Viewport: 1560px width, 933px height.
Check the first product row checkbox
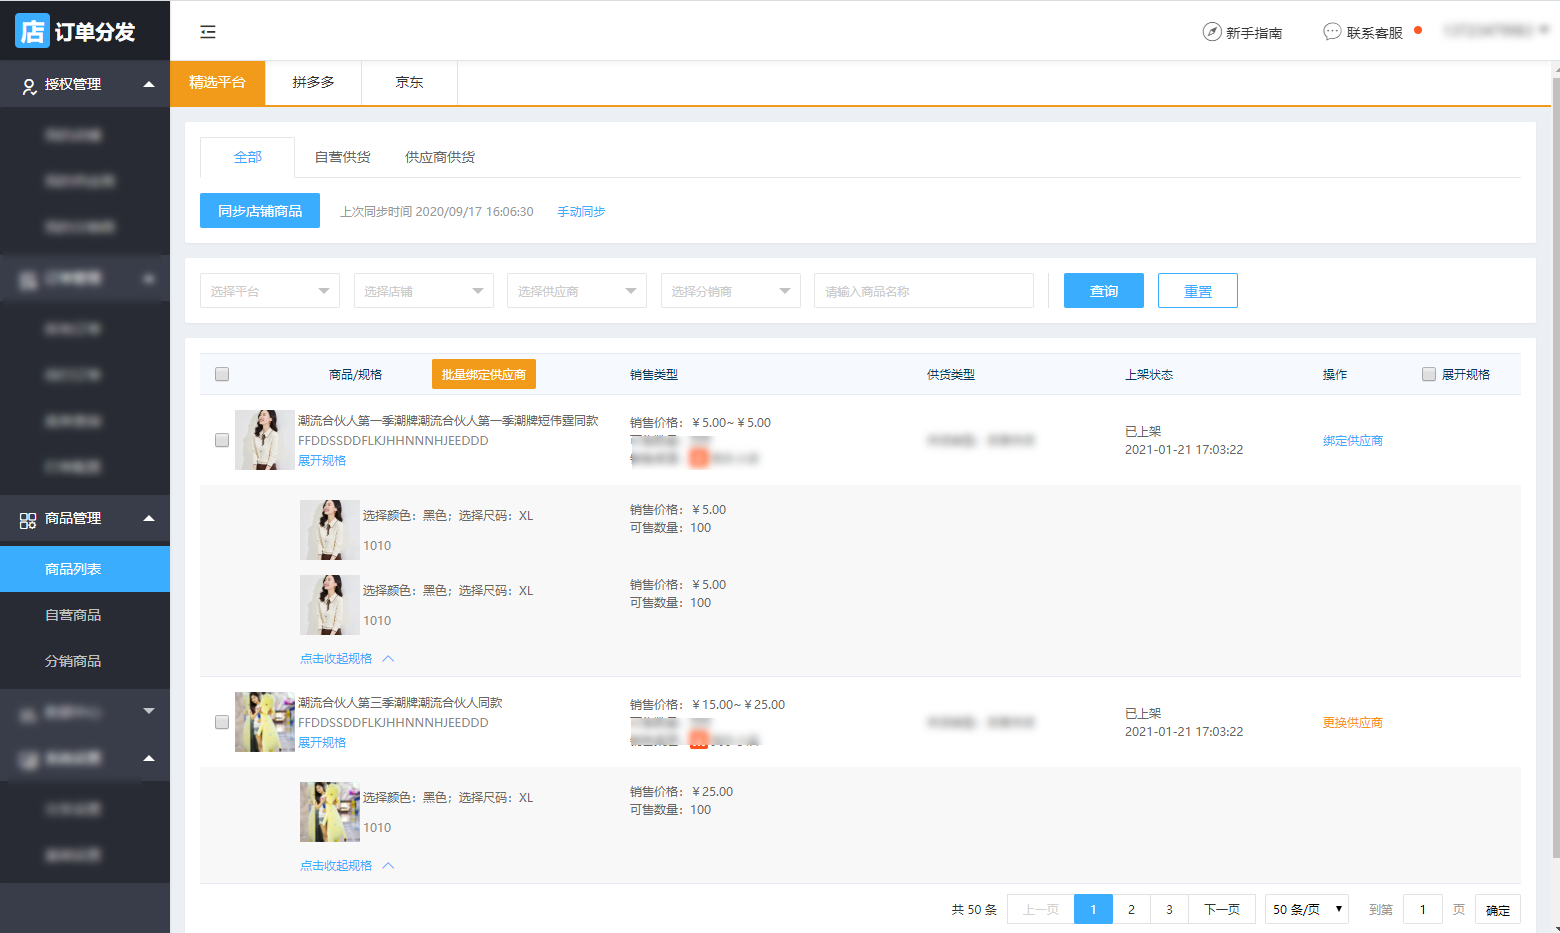222,440
